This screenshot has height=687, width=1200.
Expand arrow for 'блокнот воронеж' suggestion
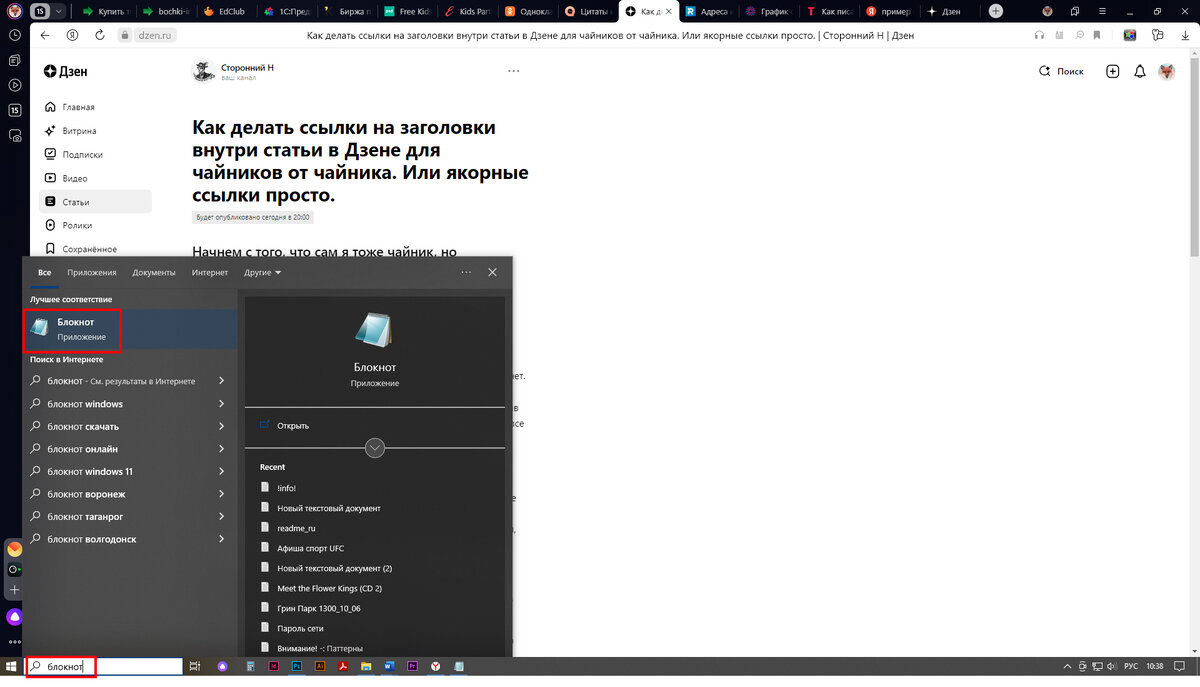tap(221, 494)
